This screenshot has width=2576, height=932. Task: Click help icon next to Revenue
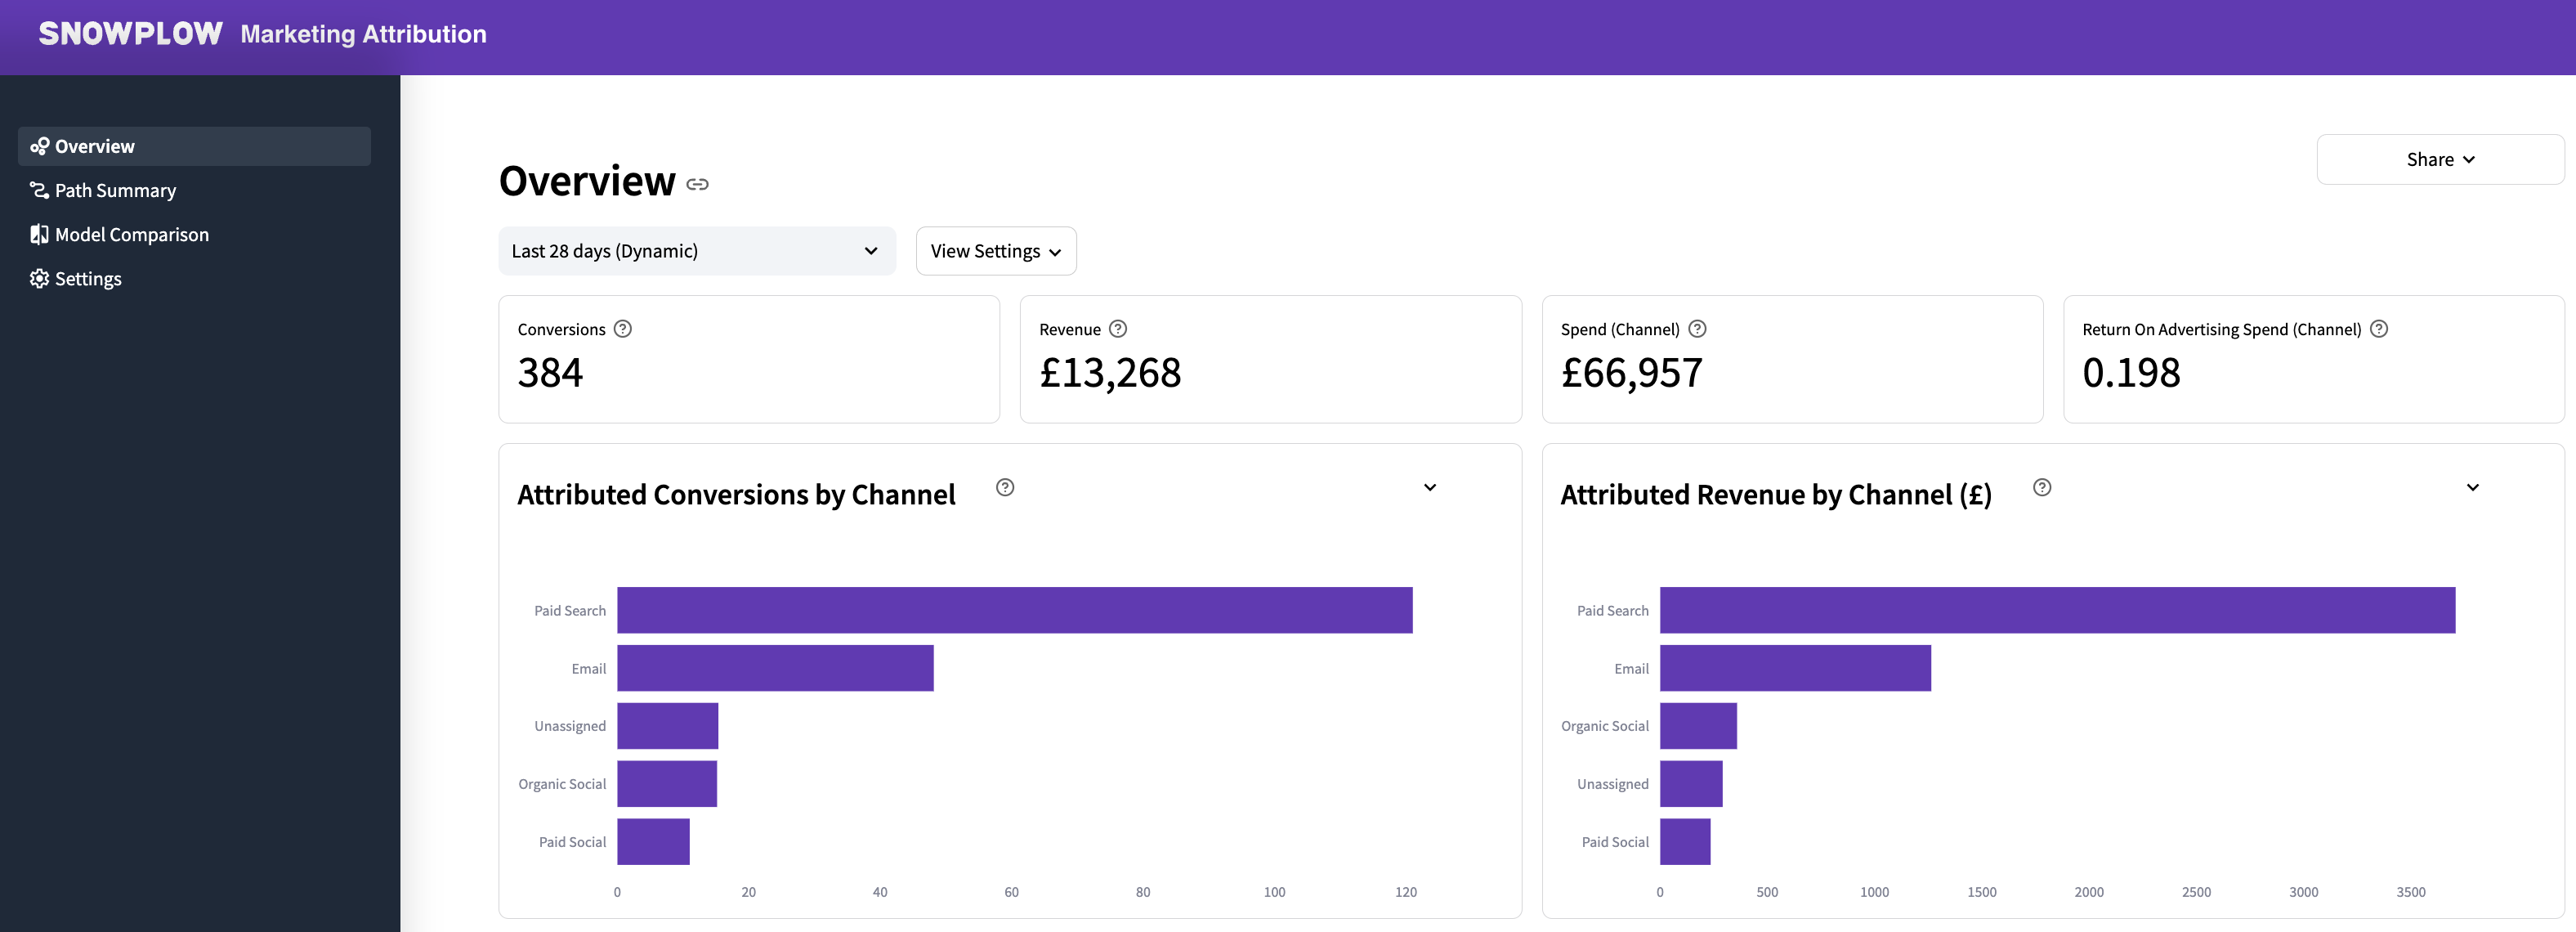(1118, 329)
